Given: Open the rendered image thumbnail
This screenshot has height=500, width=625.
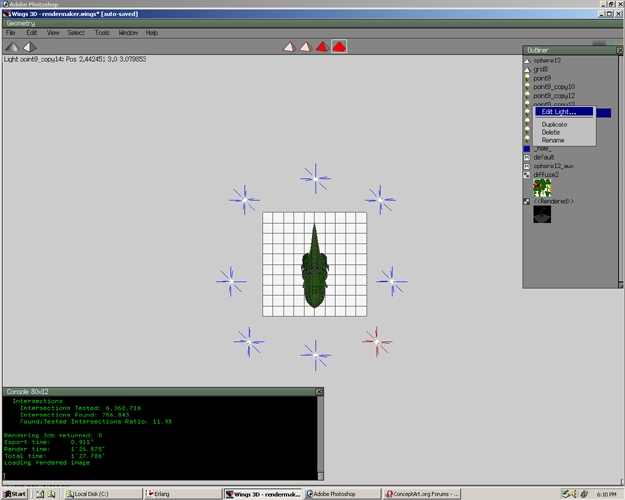Looking at the screenshot, I should coord(542,215).
